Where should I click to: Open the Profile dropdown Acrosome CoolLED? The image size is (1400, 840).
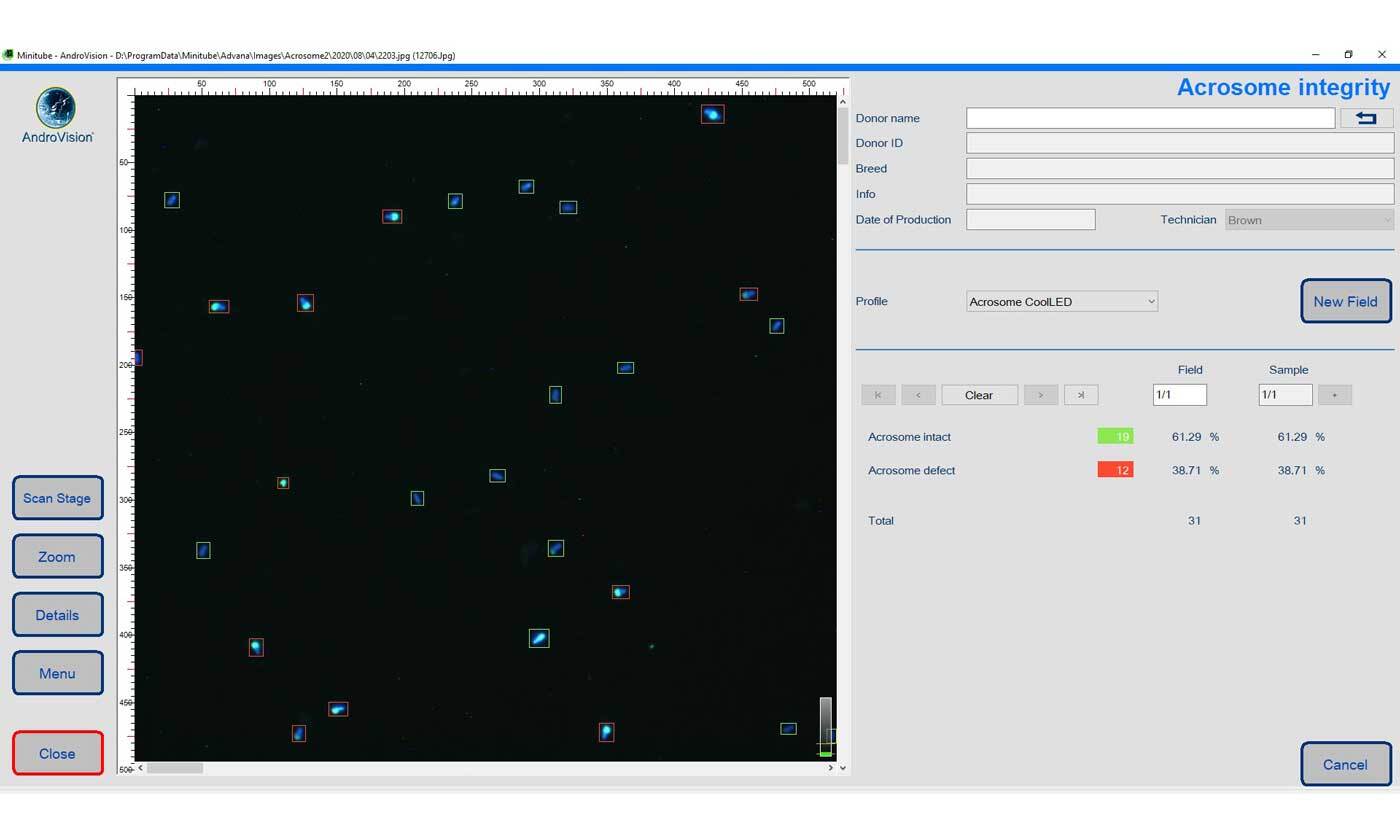tap(1061, 301)
